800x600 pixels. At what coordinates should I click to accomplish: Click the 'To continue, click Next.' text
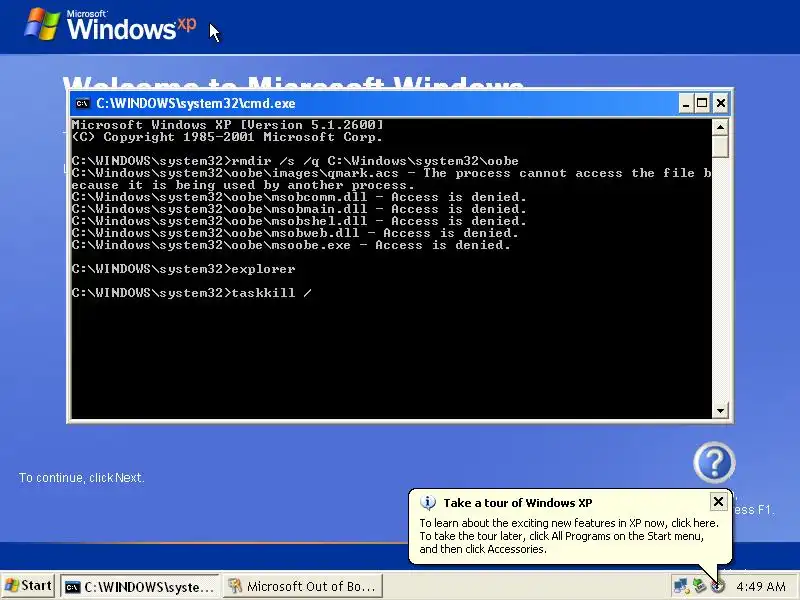(82, 478)
